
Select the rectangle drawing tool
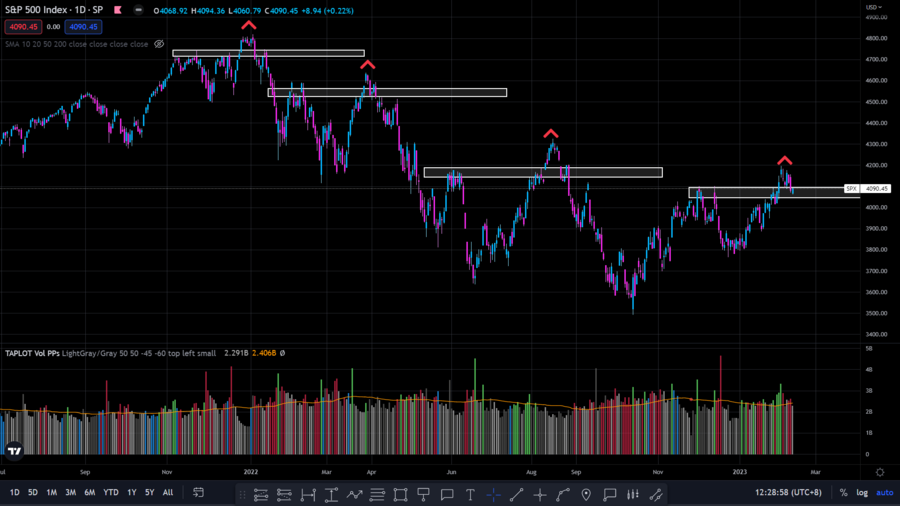click(400, 494)
